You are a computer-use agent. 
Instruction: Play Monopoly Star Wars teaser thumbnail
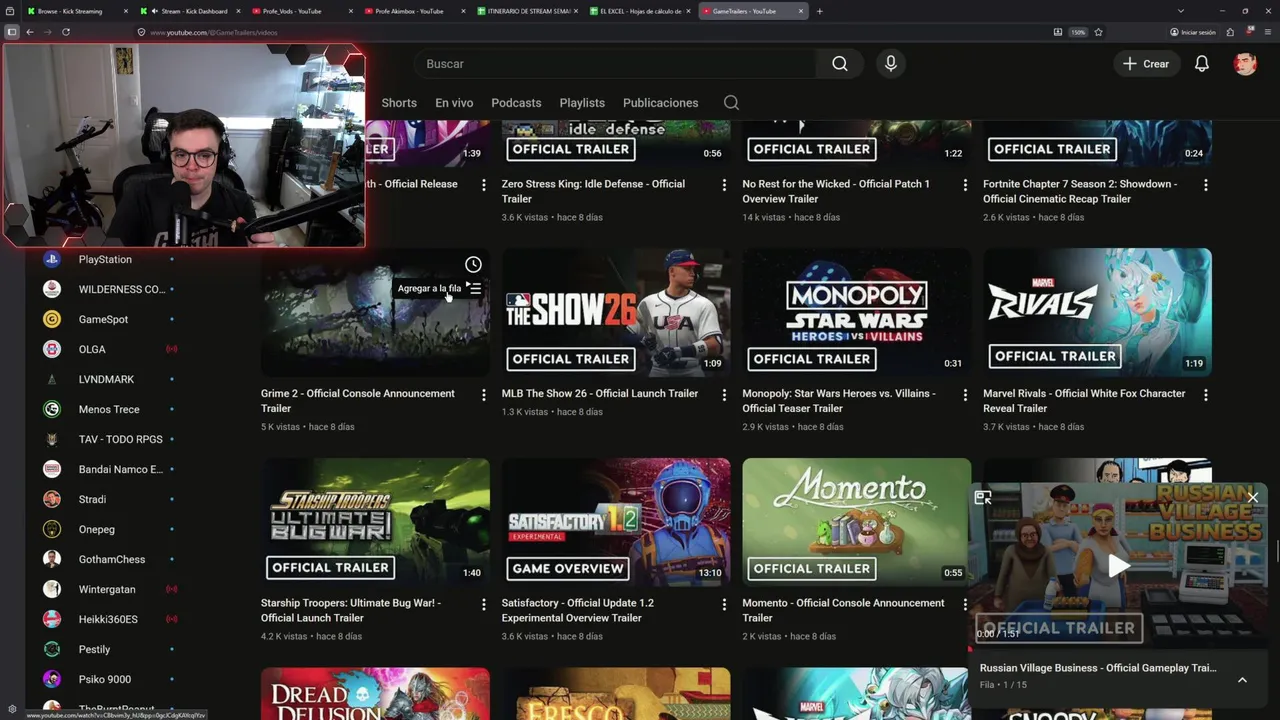tap(857, 312)
